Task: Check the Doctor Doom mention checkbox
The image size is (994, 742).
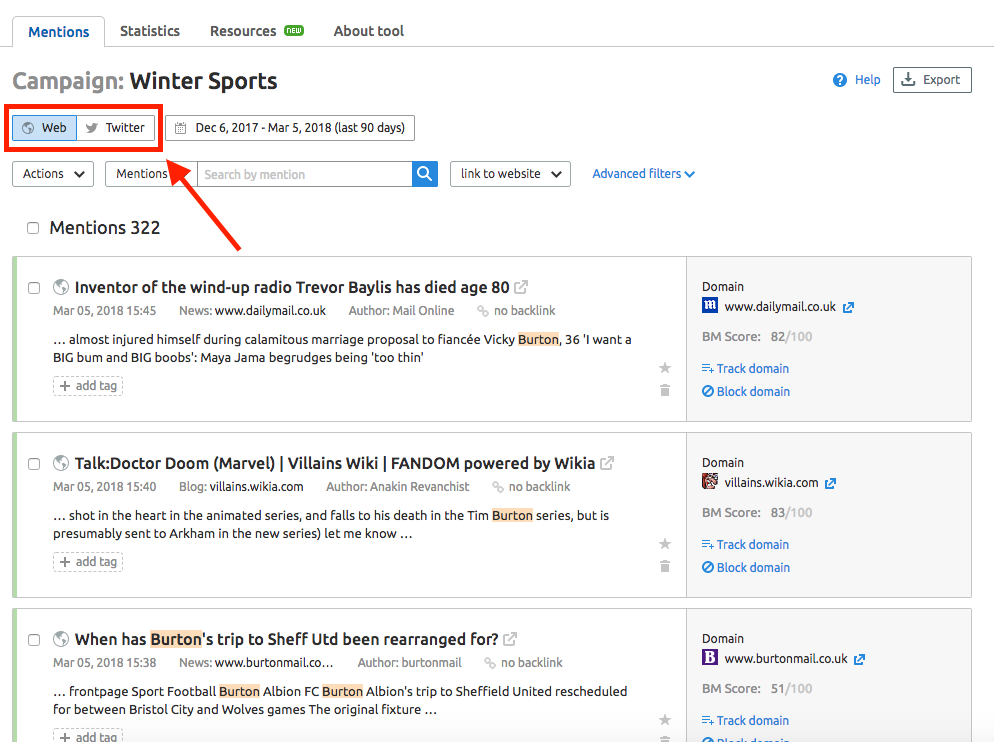Action: 34,464
